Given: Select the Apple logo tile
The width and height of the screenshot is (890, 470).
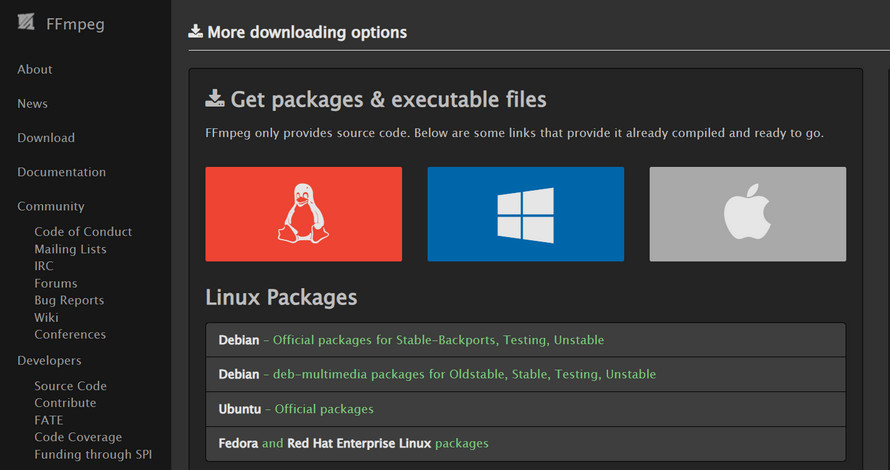Looking at the screenshot, I should [747, 214].
